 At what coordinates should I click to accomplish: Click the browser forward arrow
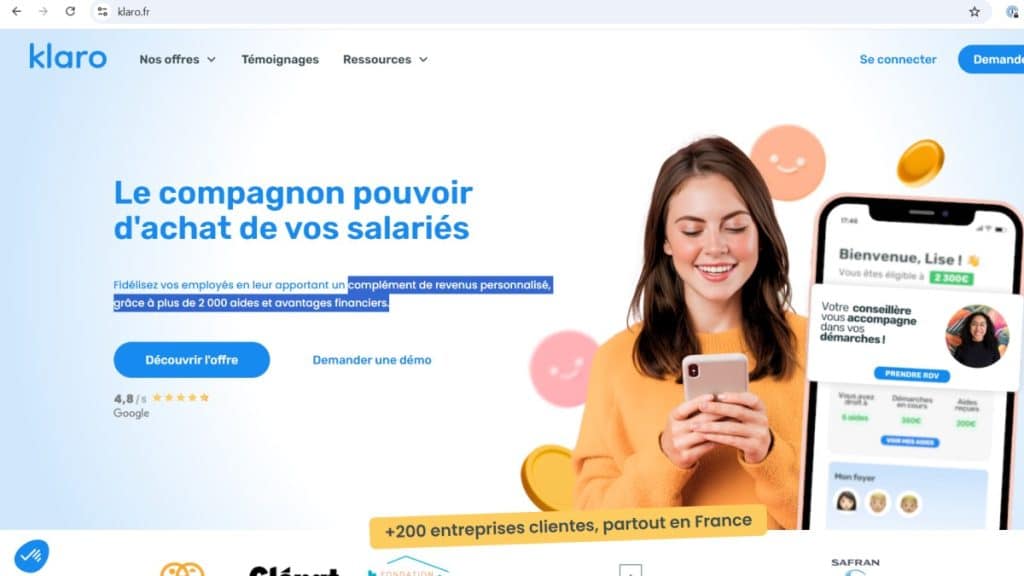[x=43, y=11]
